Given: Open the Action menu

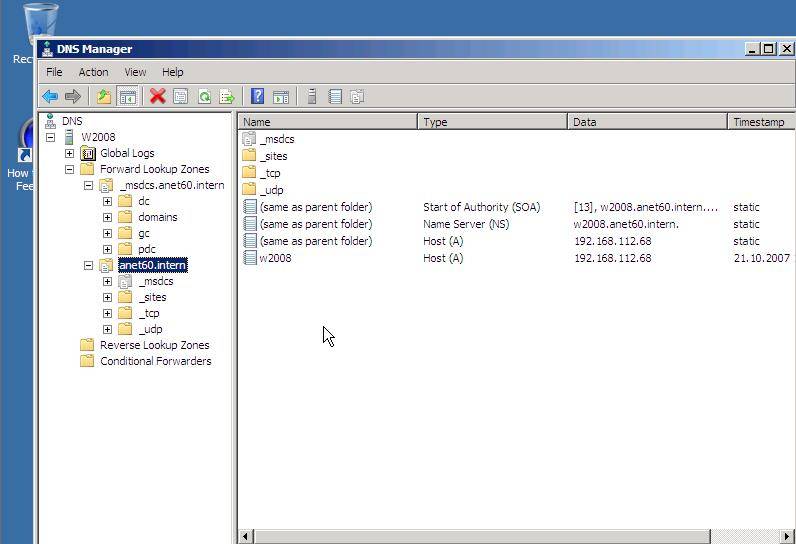Looking at the screenshot, I should 93,72.
